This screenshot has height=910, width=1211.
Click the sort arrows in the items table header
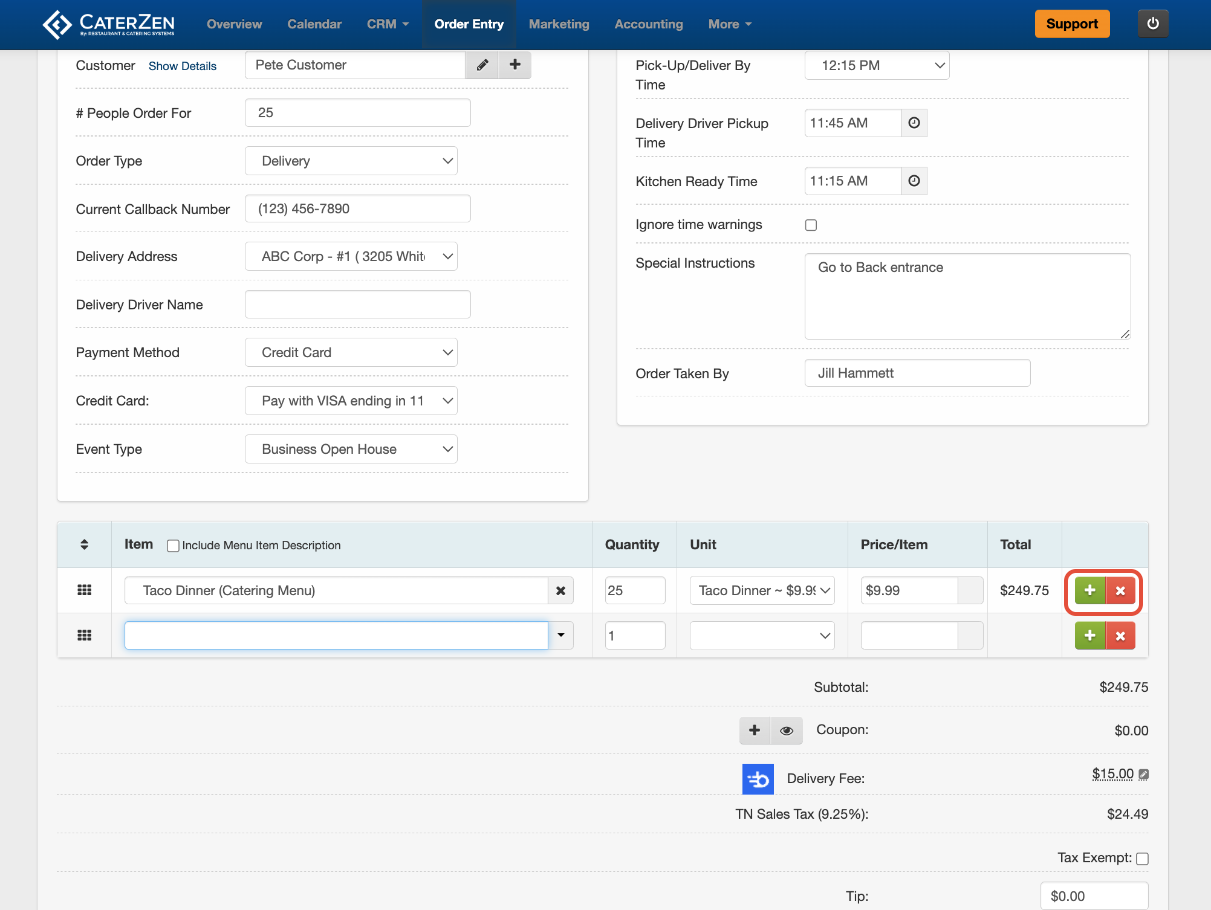pos(84,545)
